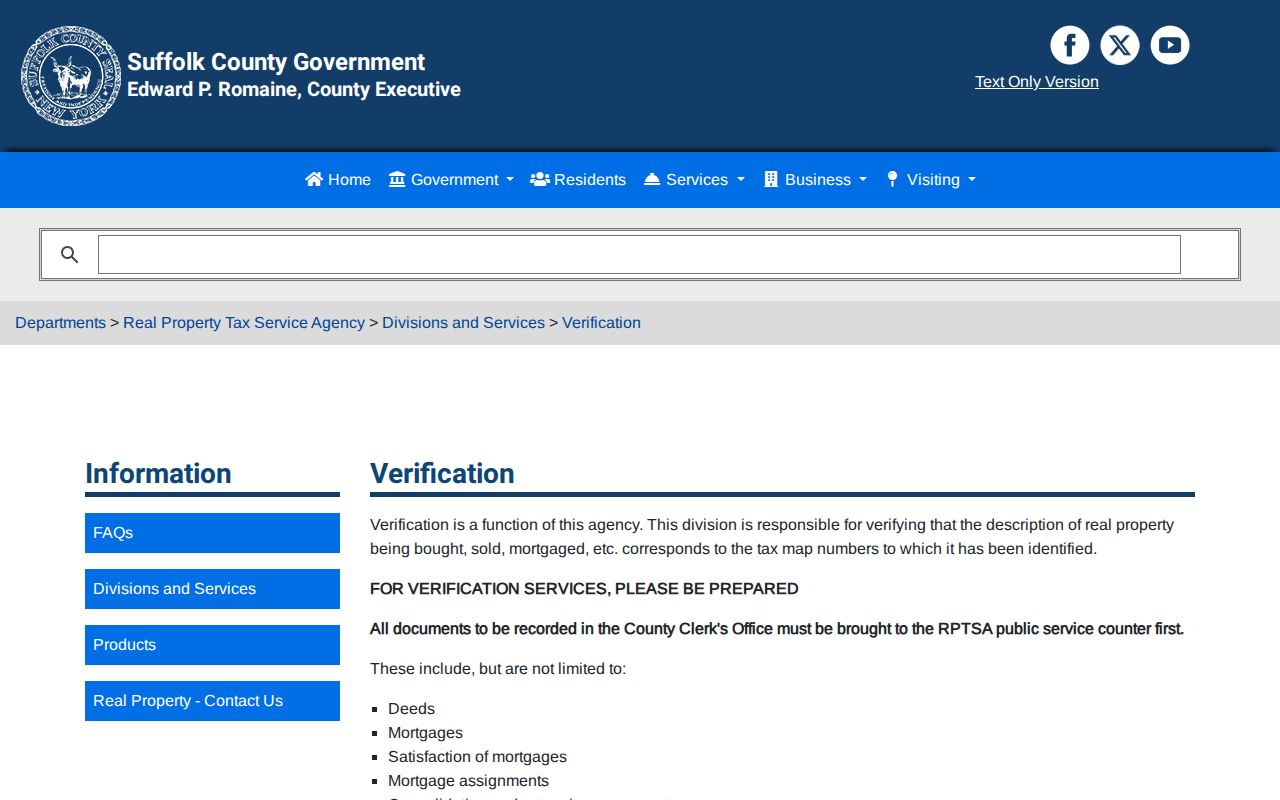1280x800 pixels.
Task: Click the Edward P. Romaine, County Executive text
Action: [x=294, y=89]
